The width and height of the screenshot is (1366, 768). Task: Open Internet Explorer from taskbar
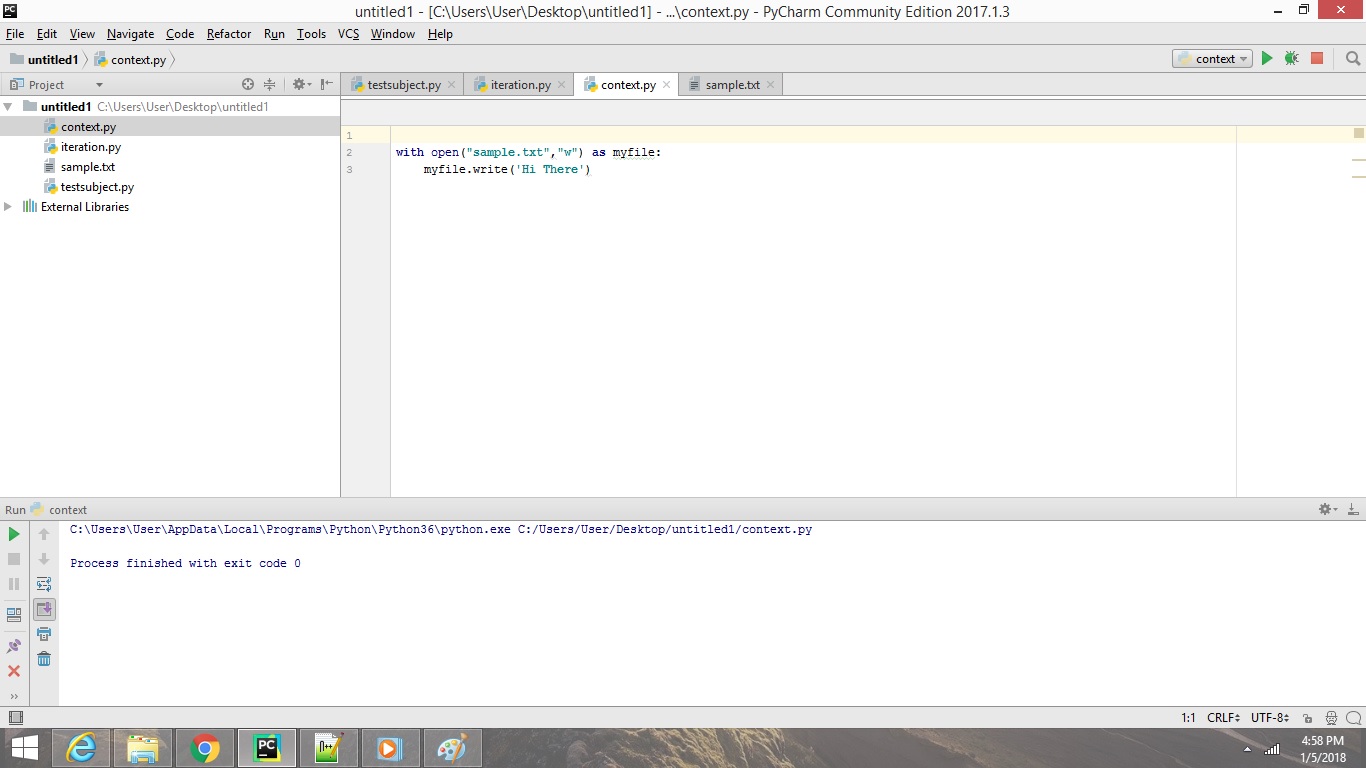(x=81, y=748)
